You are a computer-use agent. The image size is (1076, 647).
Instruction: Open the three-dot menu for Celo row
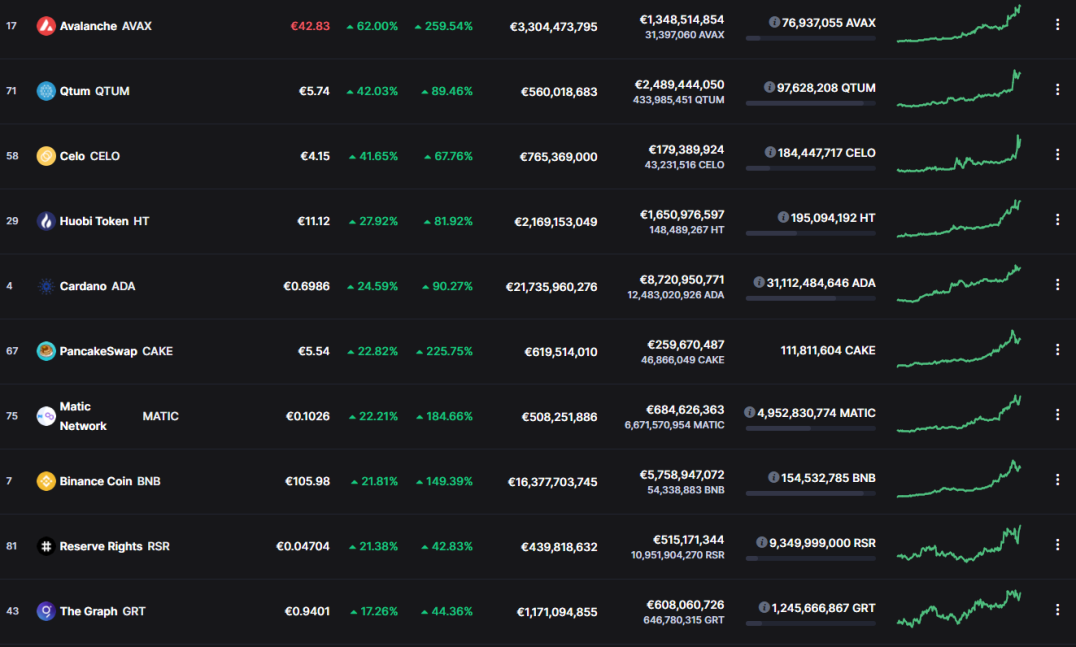click(1057, 155)
